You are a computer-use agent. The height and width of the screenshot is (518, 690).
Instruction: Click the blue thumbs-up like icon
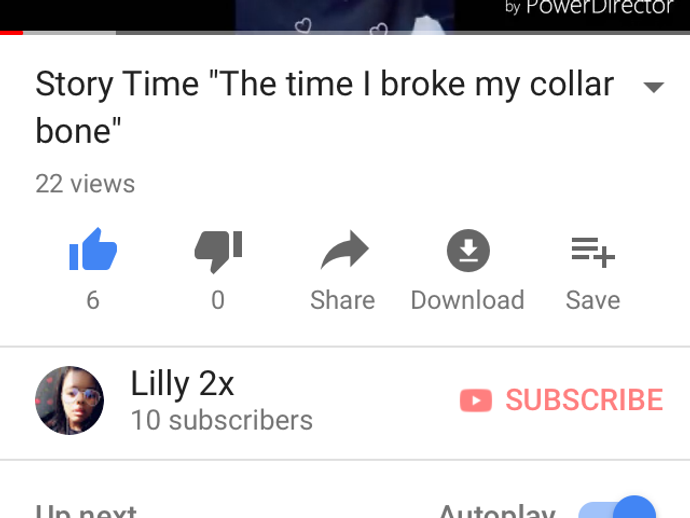tap(93, 249)
